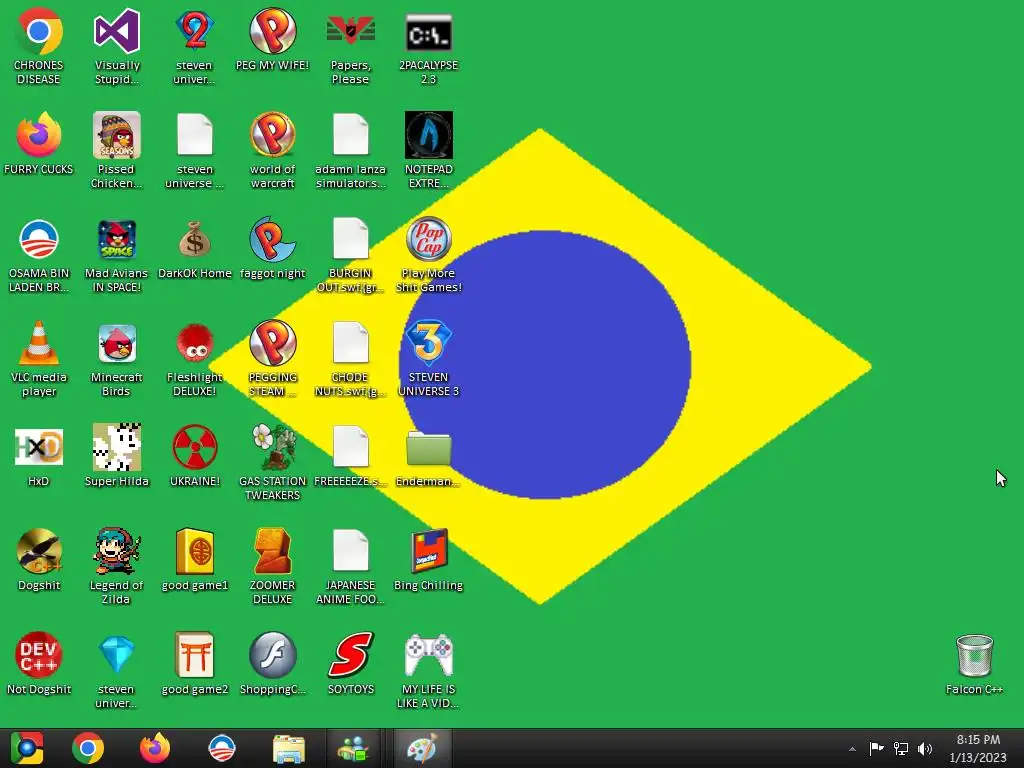Image resolution: width=1024 pixels, height=768 pixels.
Task: Click the Obama logo taskbar icon
Action: (x=222, y=748)
